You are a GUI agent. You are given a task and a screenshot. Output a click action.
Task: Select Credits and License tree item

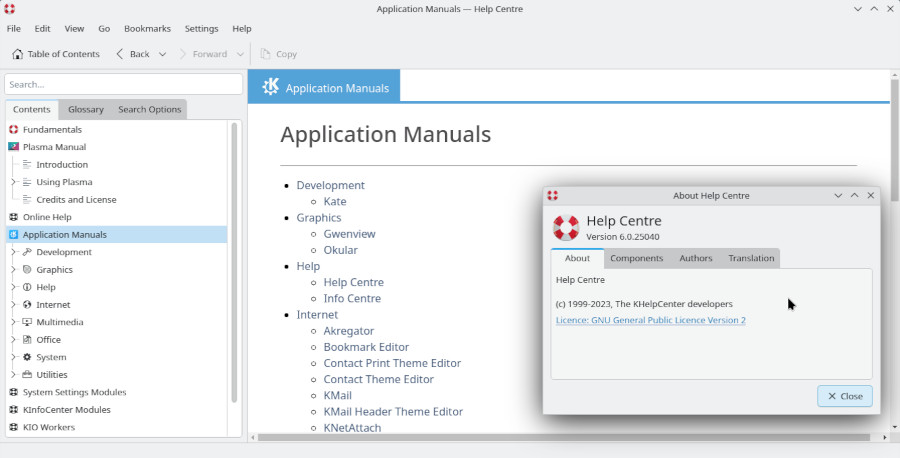pos(76,200)
